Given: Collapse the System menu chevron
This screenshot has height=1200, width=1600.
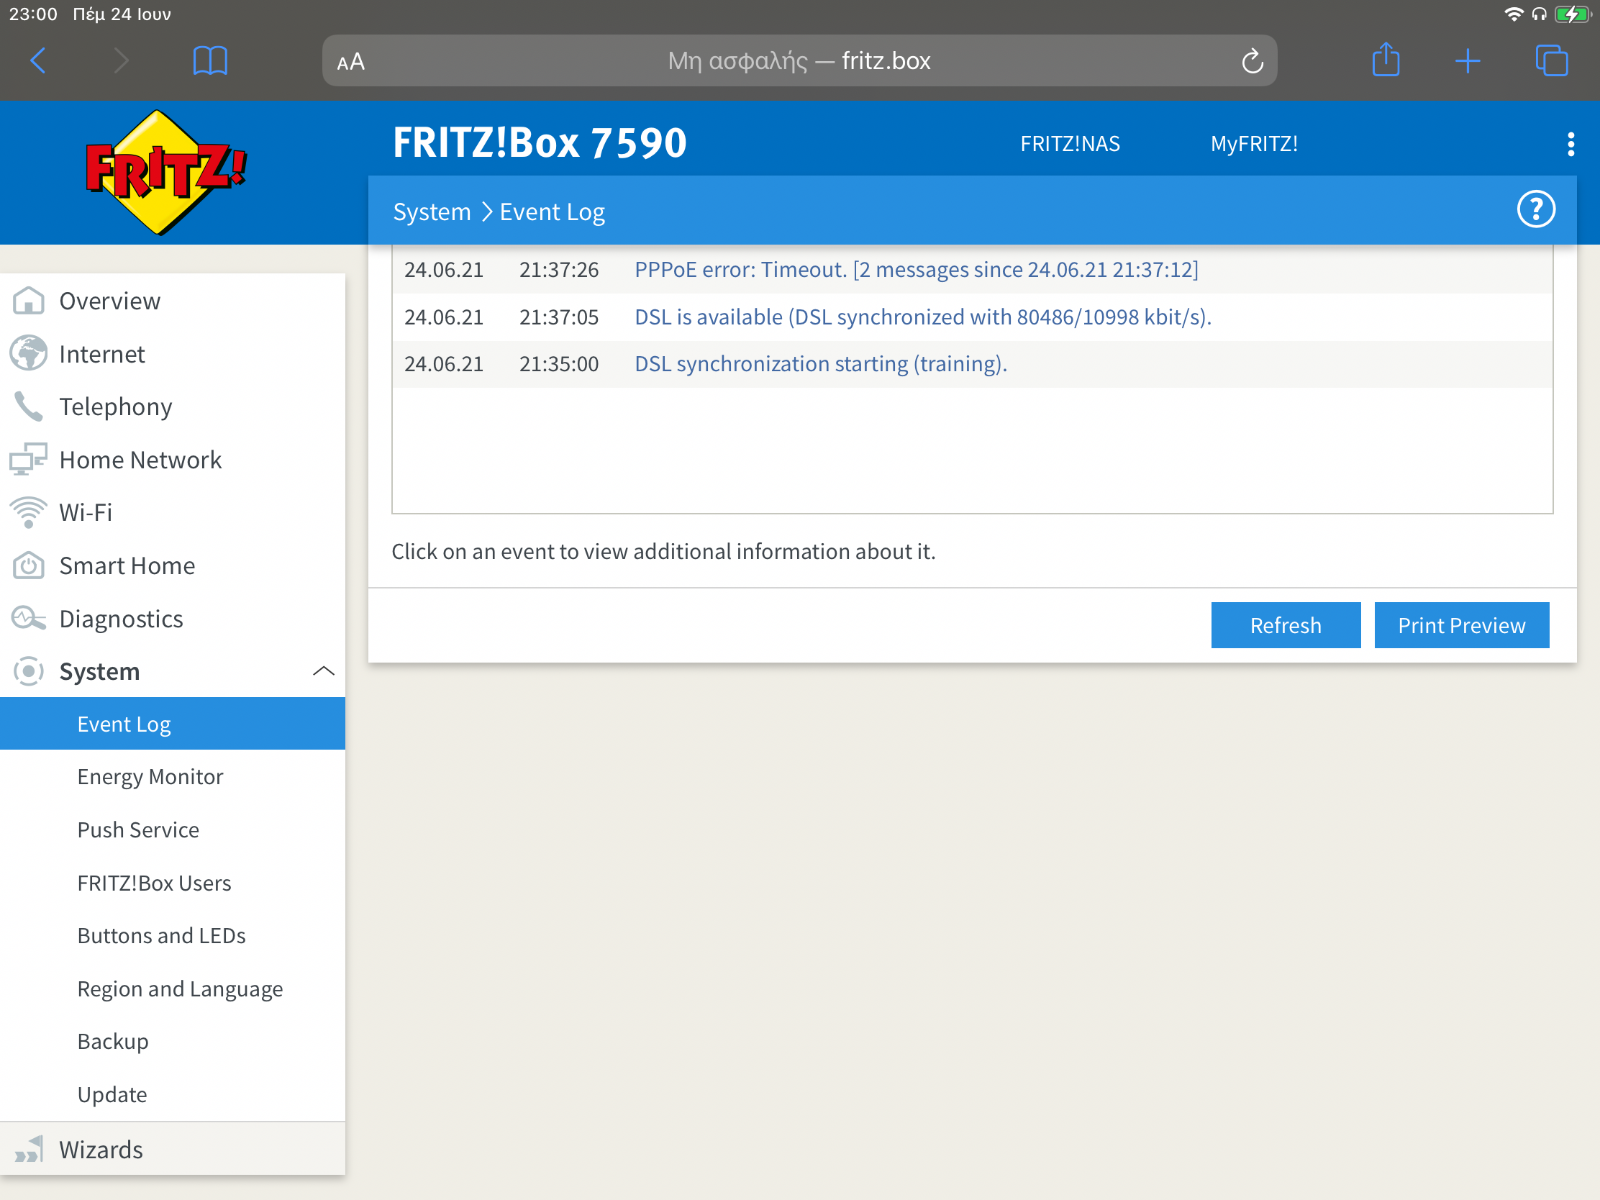Looking at the screenshot, I should point(323,671).
